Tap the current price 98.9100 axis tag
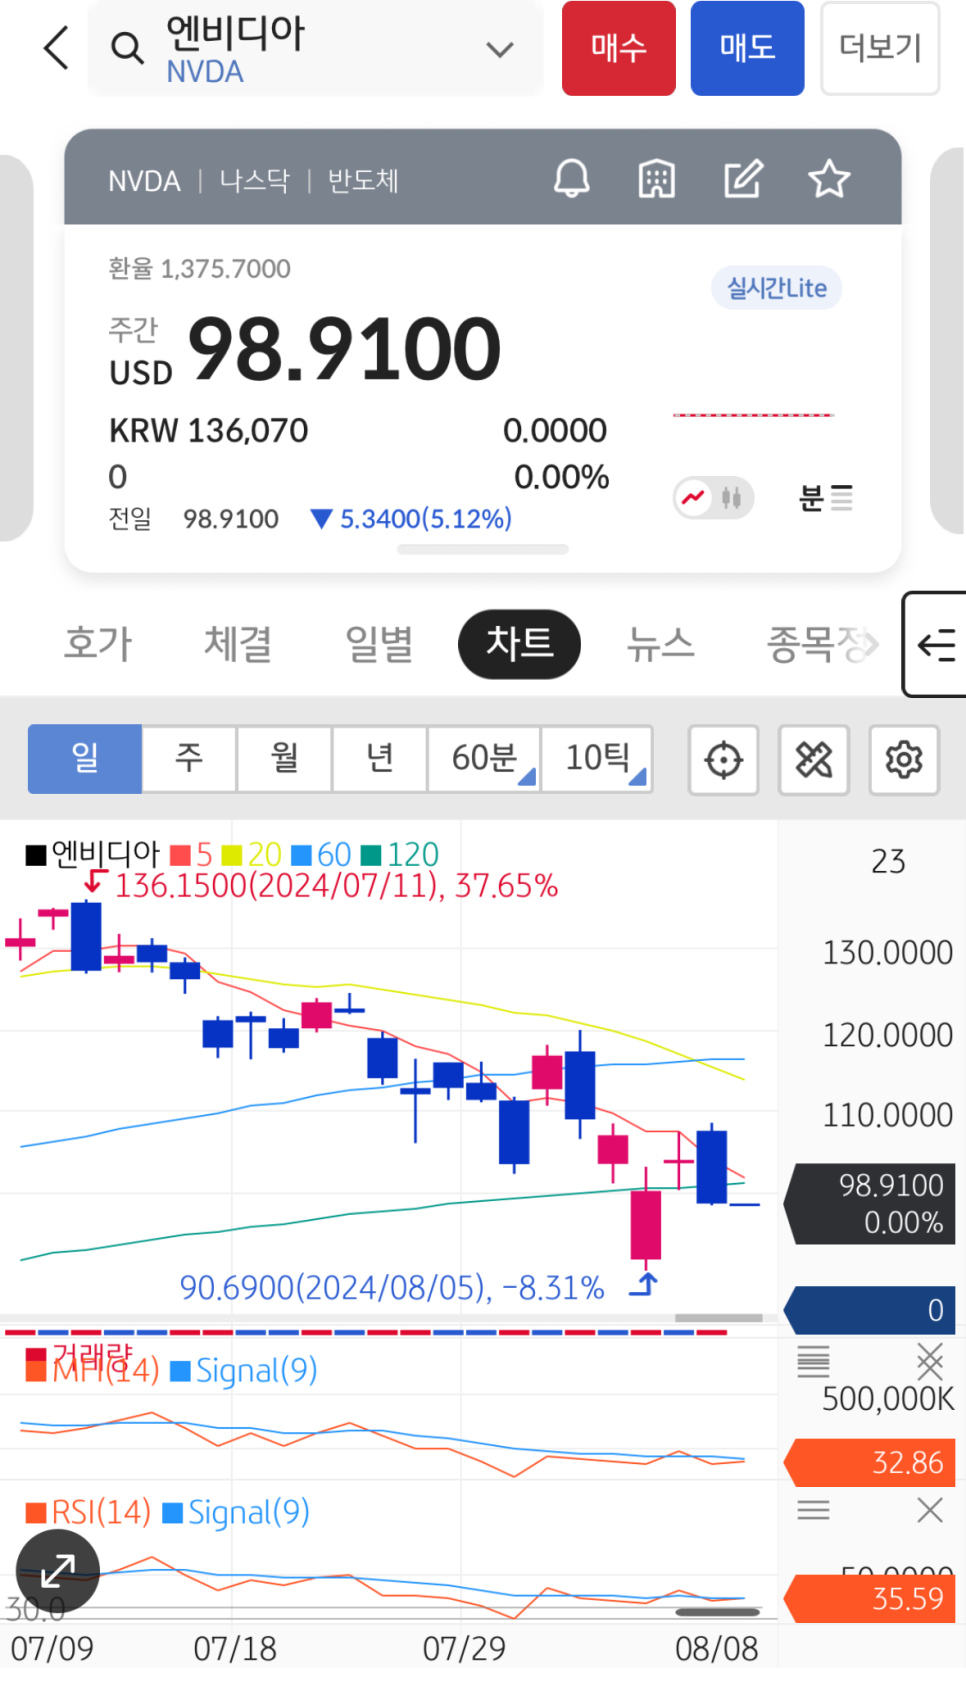The height and width of the screenshot is (1691, 966). 869,1204
